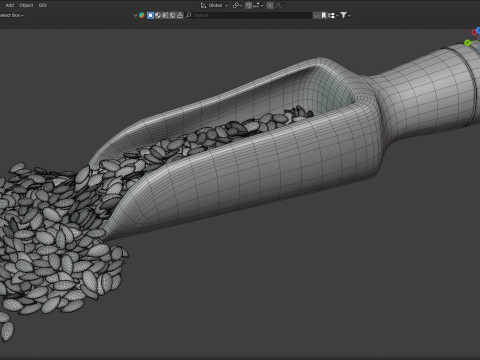The image size is (480, 360).
Task: Toggle the snapping magnet button
Action: pyautogui.click(x=249, y=5)
